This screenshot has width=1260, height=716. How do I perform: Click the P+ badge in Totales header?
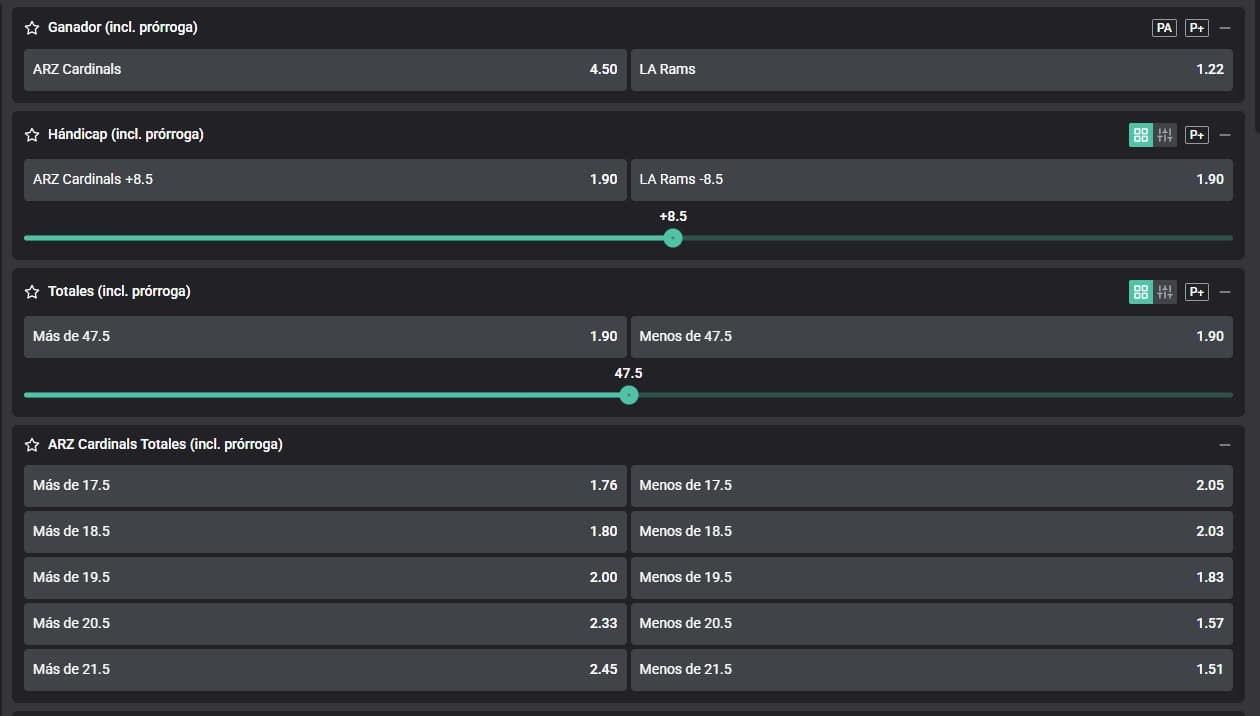click(x=1196, y=292)
